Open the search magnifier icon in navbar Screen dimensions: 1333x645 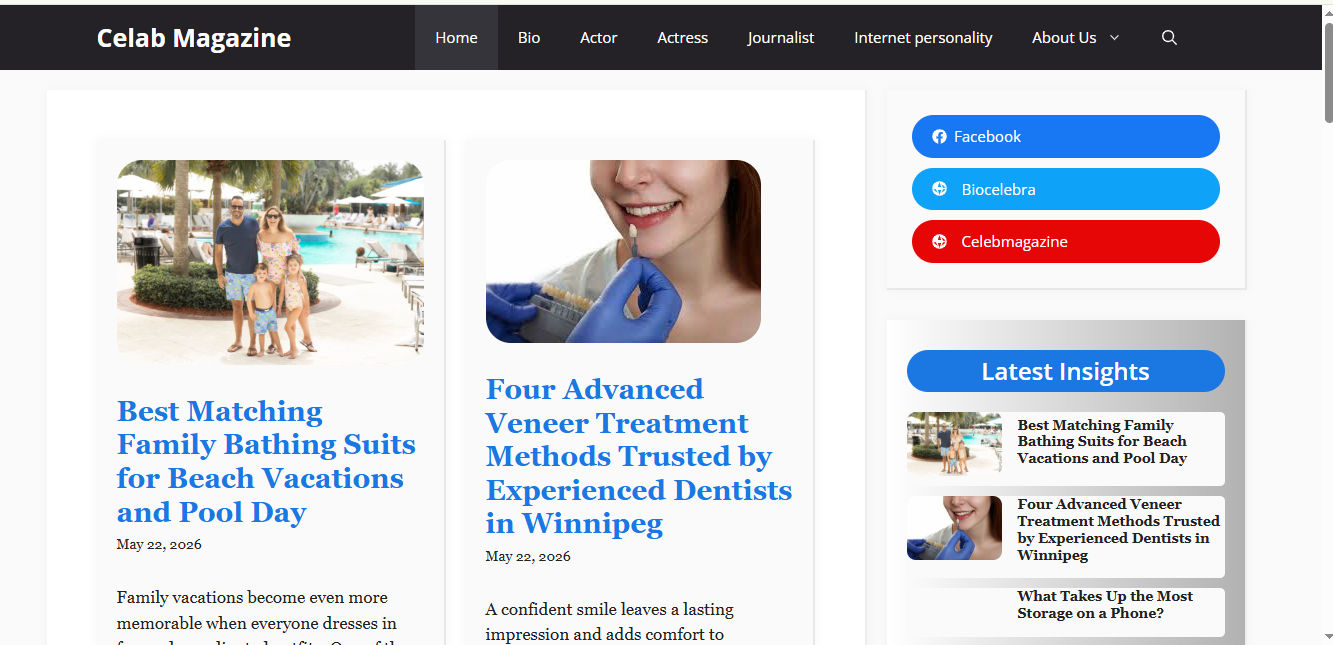1169,38
